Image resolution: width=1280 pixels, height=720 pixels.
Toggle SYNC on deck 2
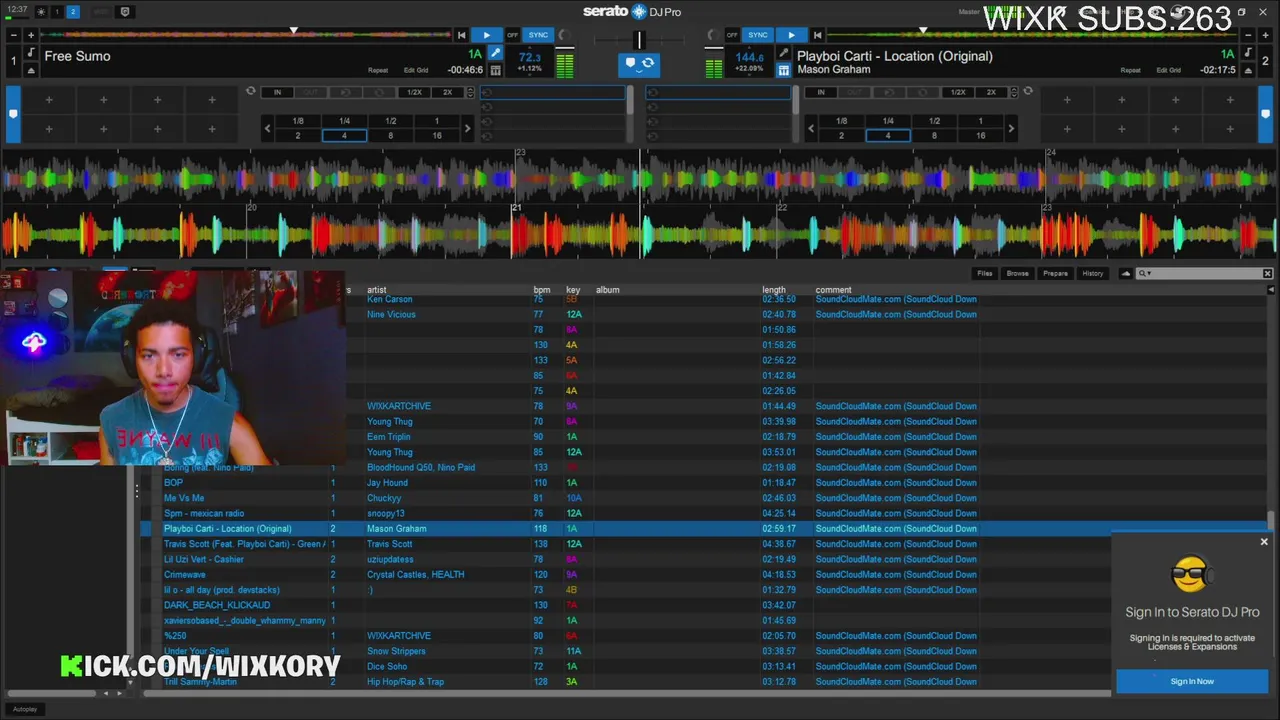(x=758, y=35)
